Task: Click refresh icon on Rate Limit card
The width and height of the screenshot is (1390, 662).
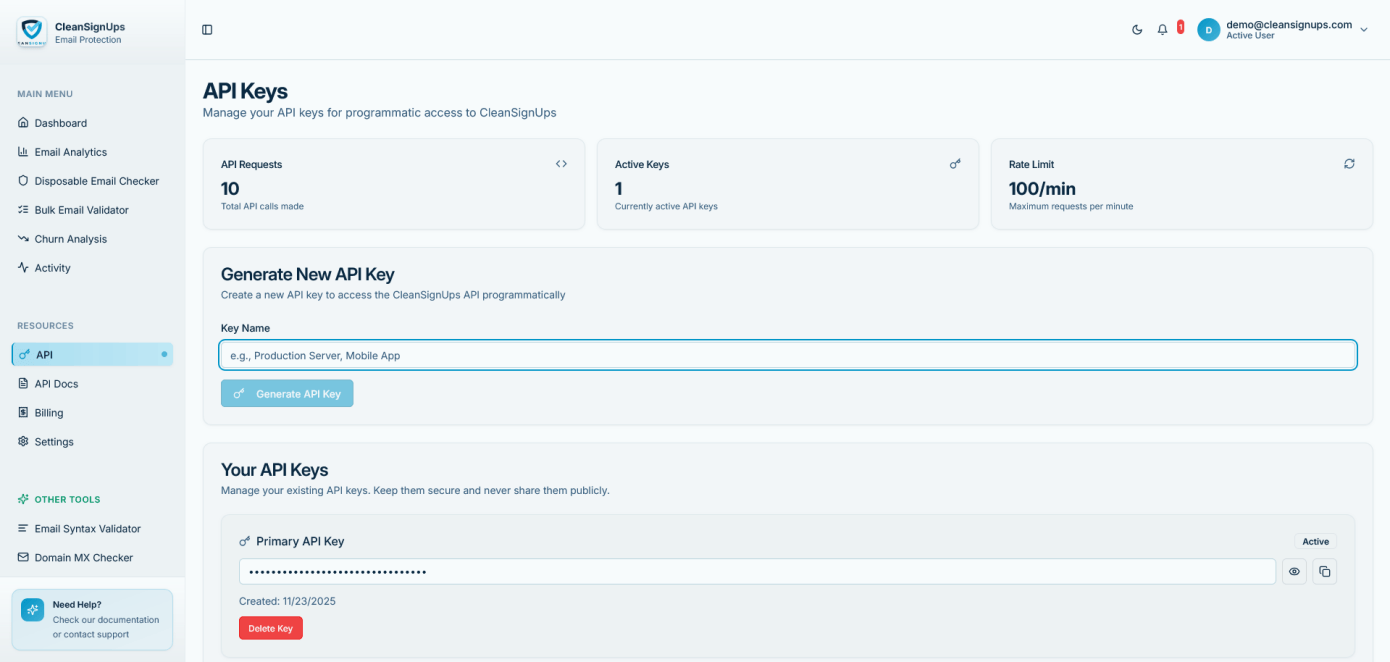Action: pos(1349,164)
